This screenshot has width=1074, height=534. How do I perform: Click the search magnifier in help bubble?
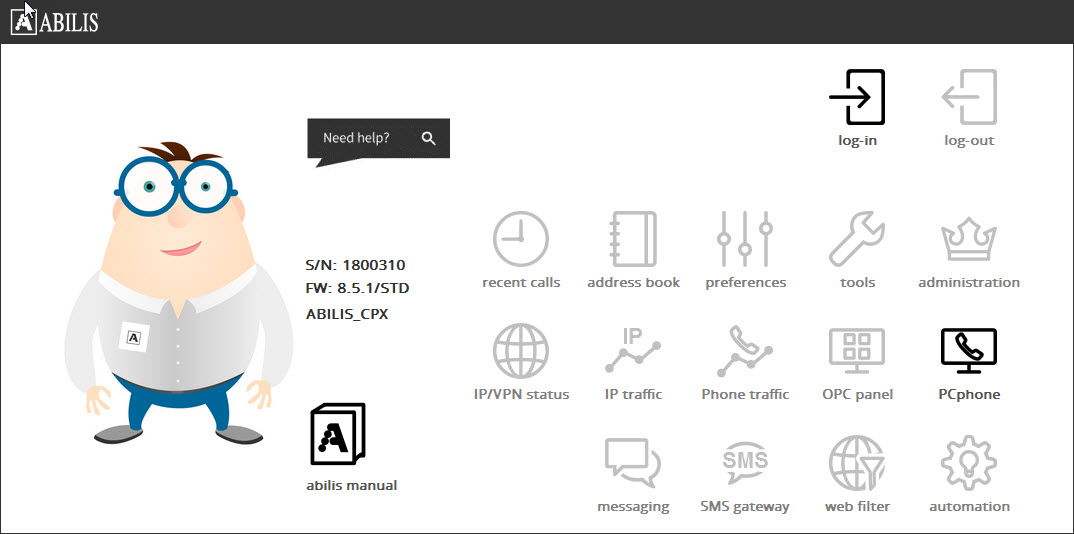click(x=429, y=138)
